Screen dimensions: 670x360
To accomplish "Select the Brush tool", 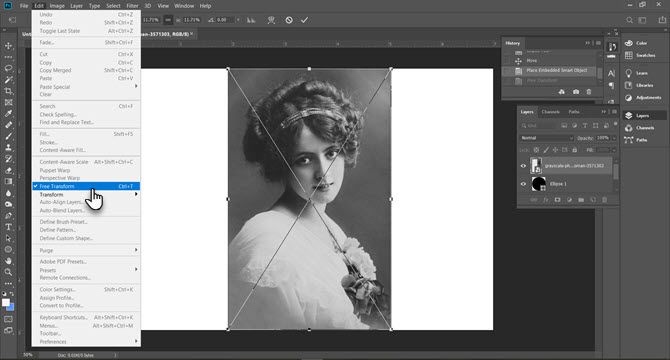I will point(8,136).
